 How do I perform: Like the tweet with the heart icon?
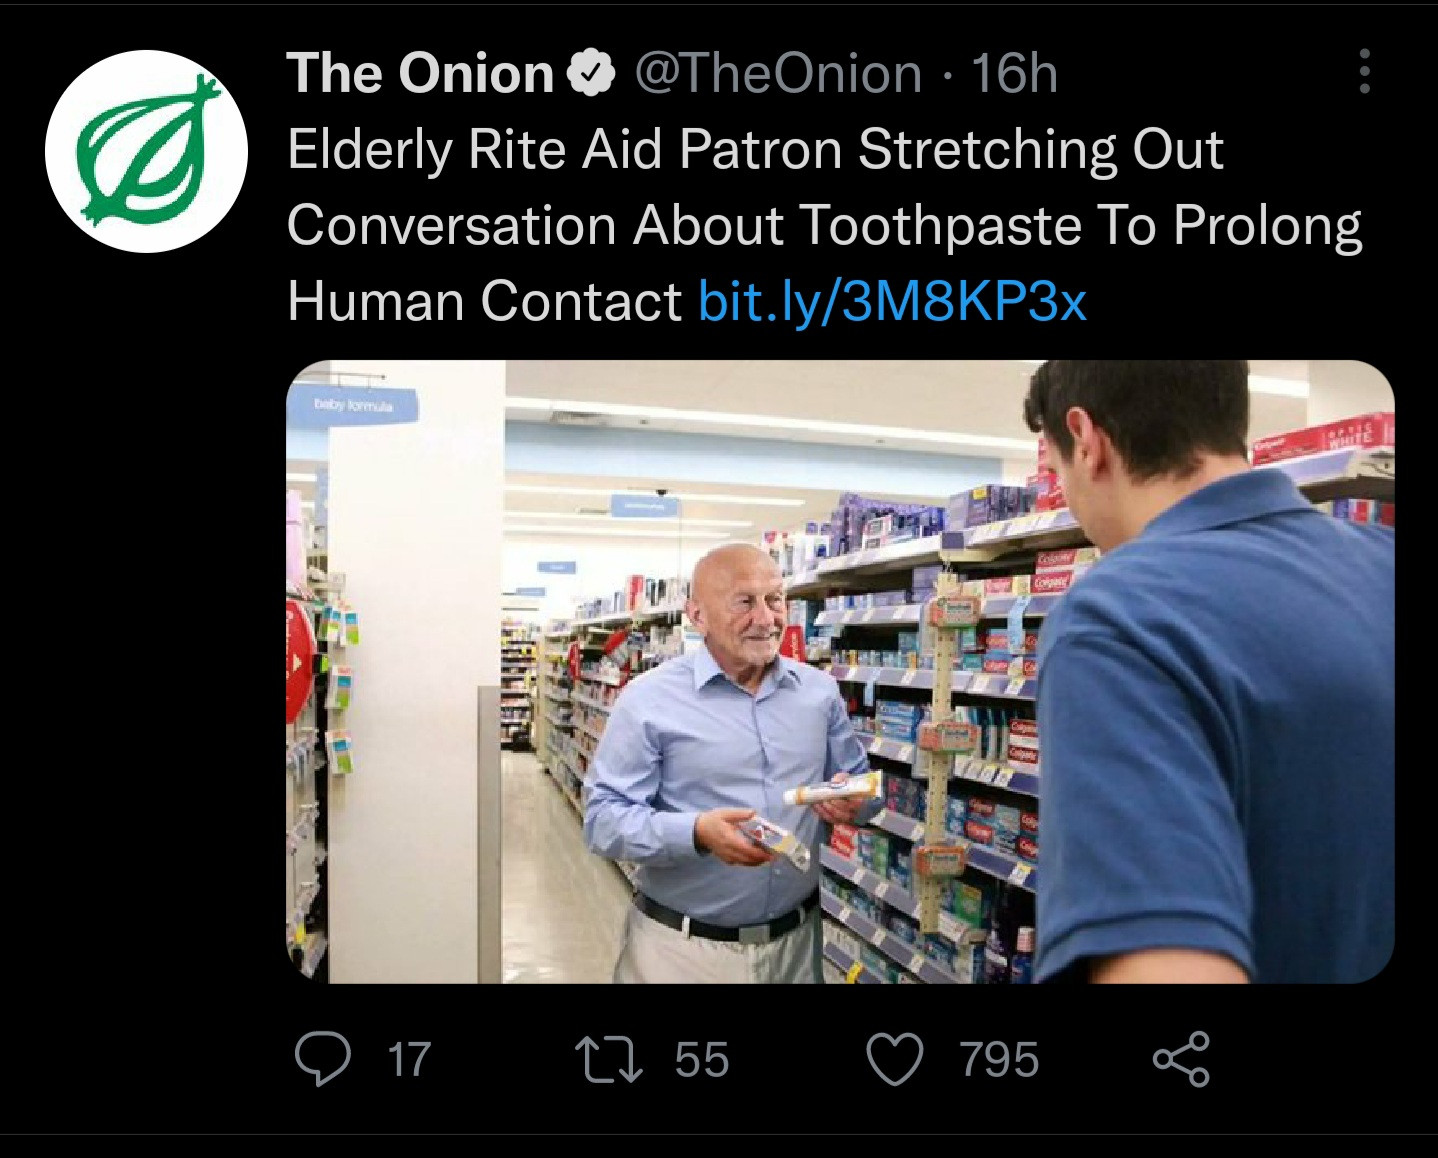pyautogui.click(x=894, y=1060)
